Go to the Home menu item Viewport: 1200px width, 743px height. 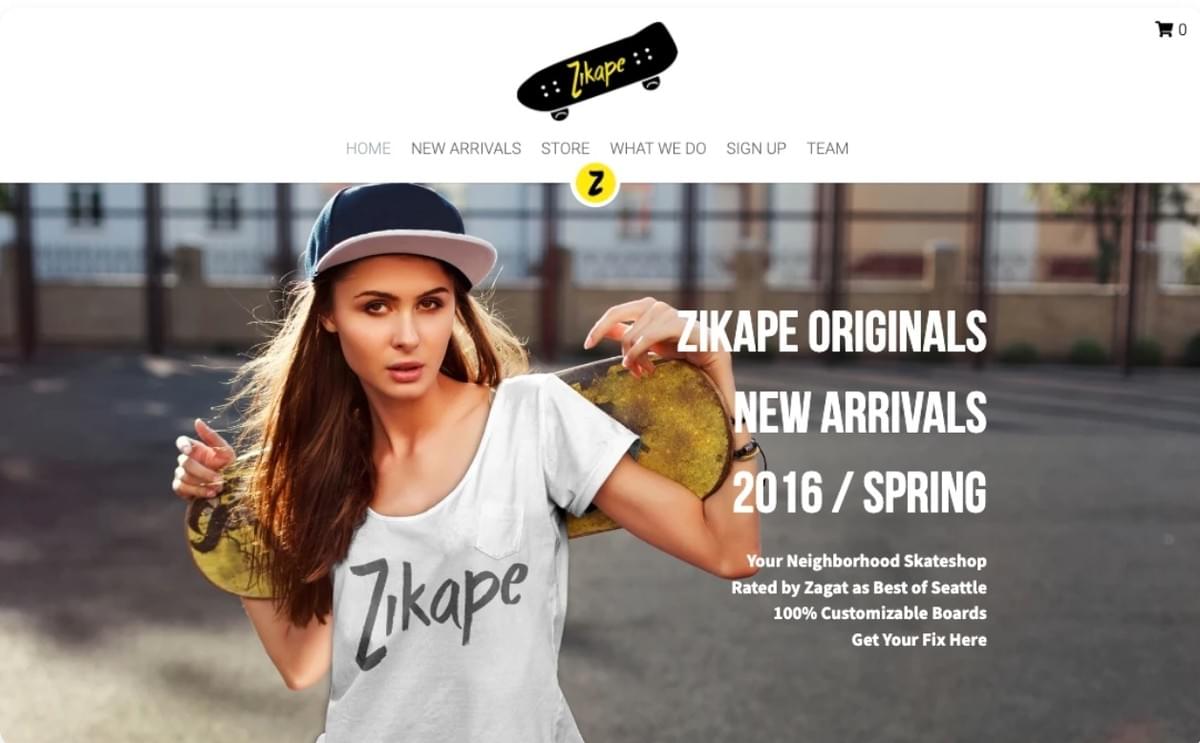point(368,148)
